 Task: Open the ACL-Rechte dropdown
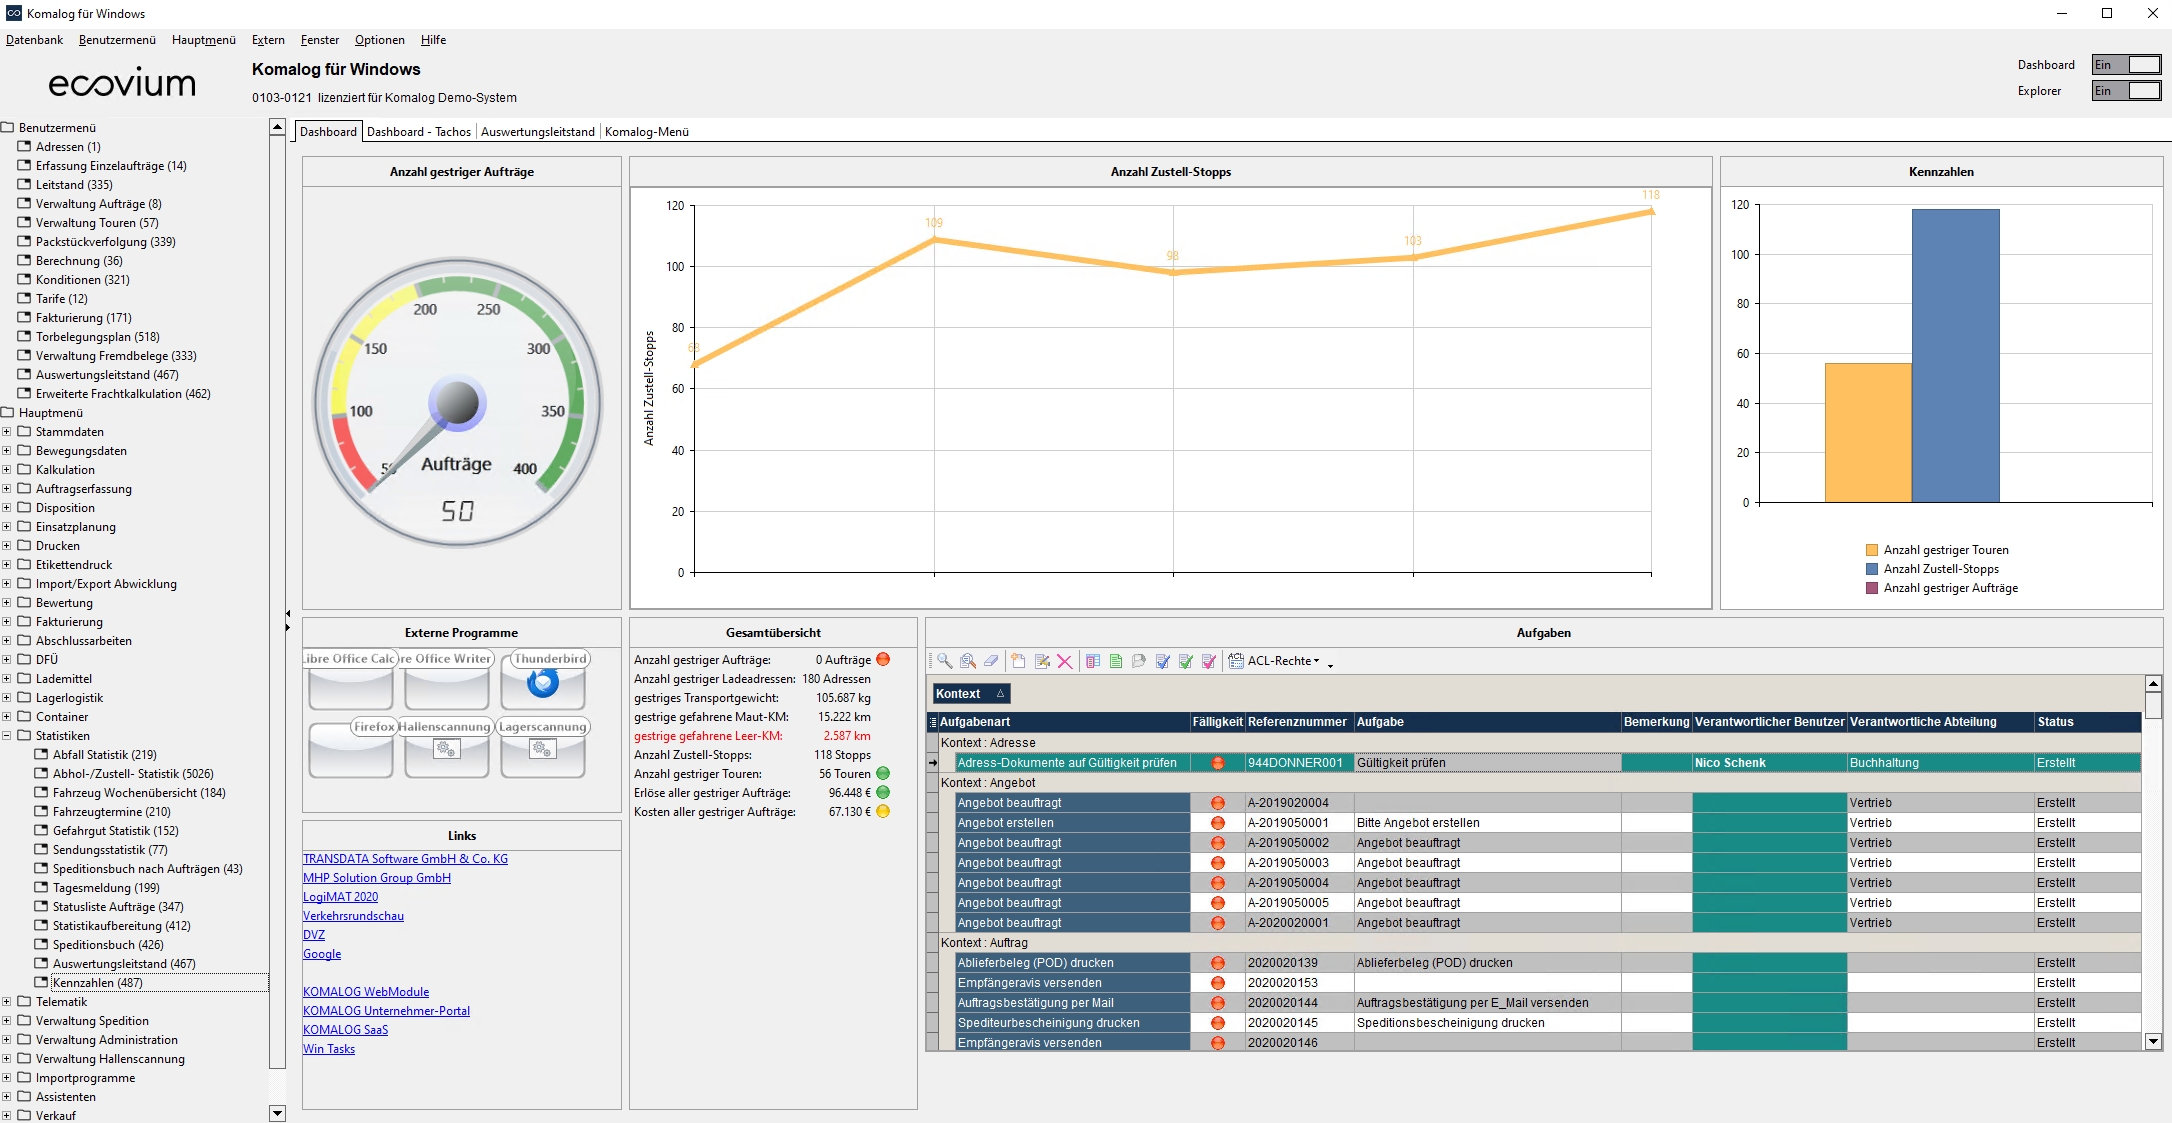coord(1283,661)
